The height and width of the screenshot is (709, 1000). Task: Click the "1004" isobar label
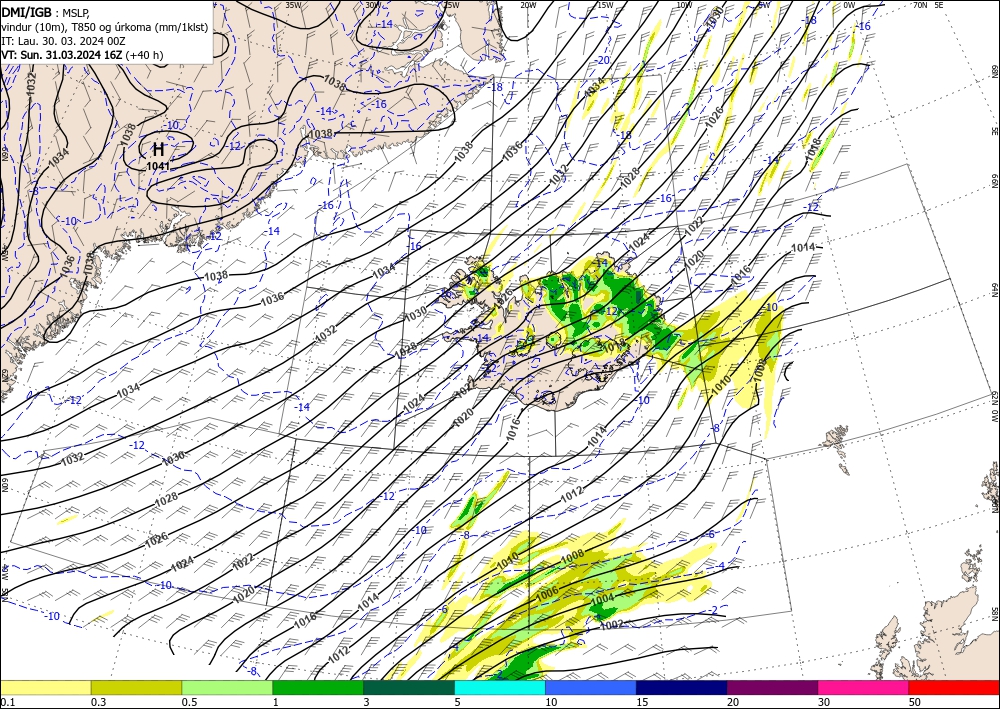point(603,599)
